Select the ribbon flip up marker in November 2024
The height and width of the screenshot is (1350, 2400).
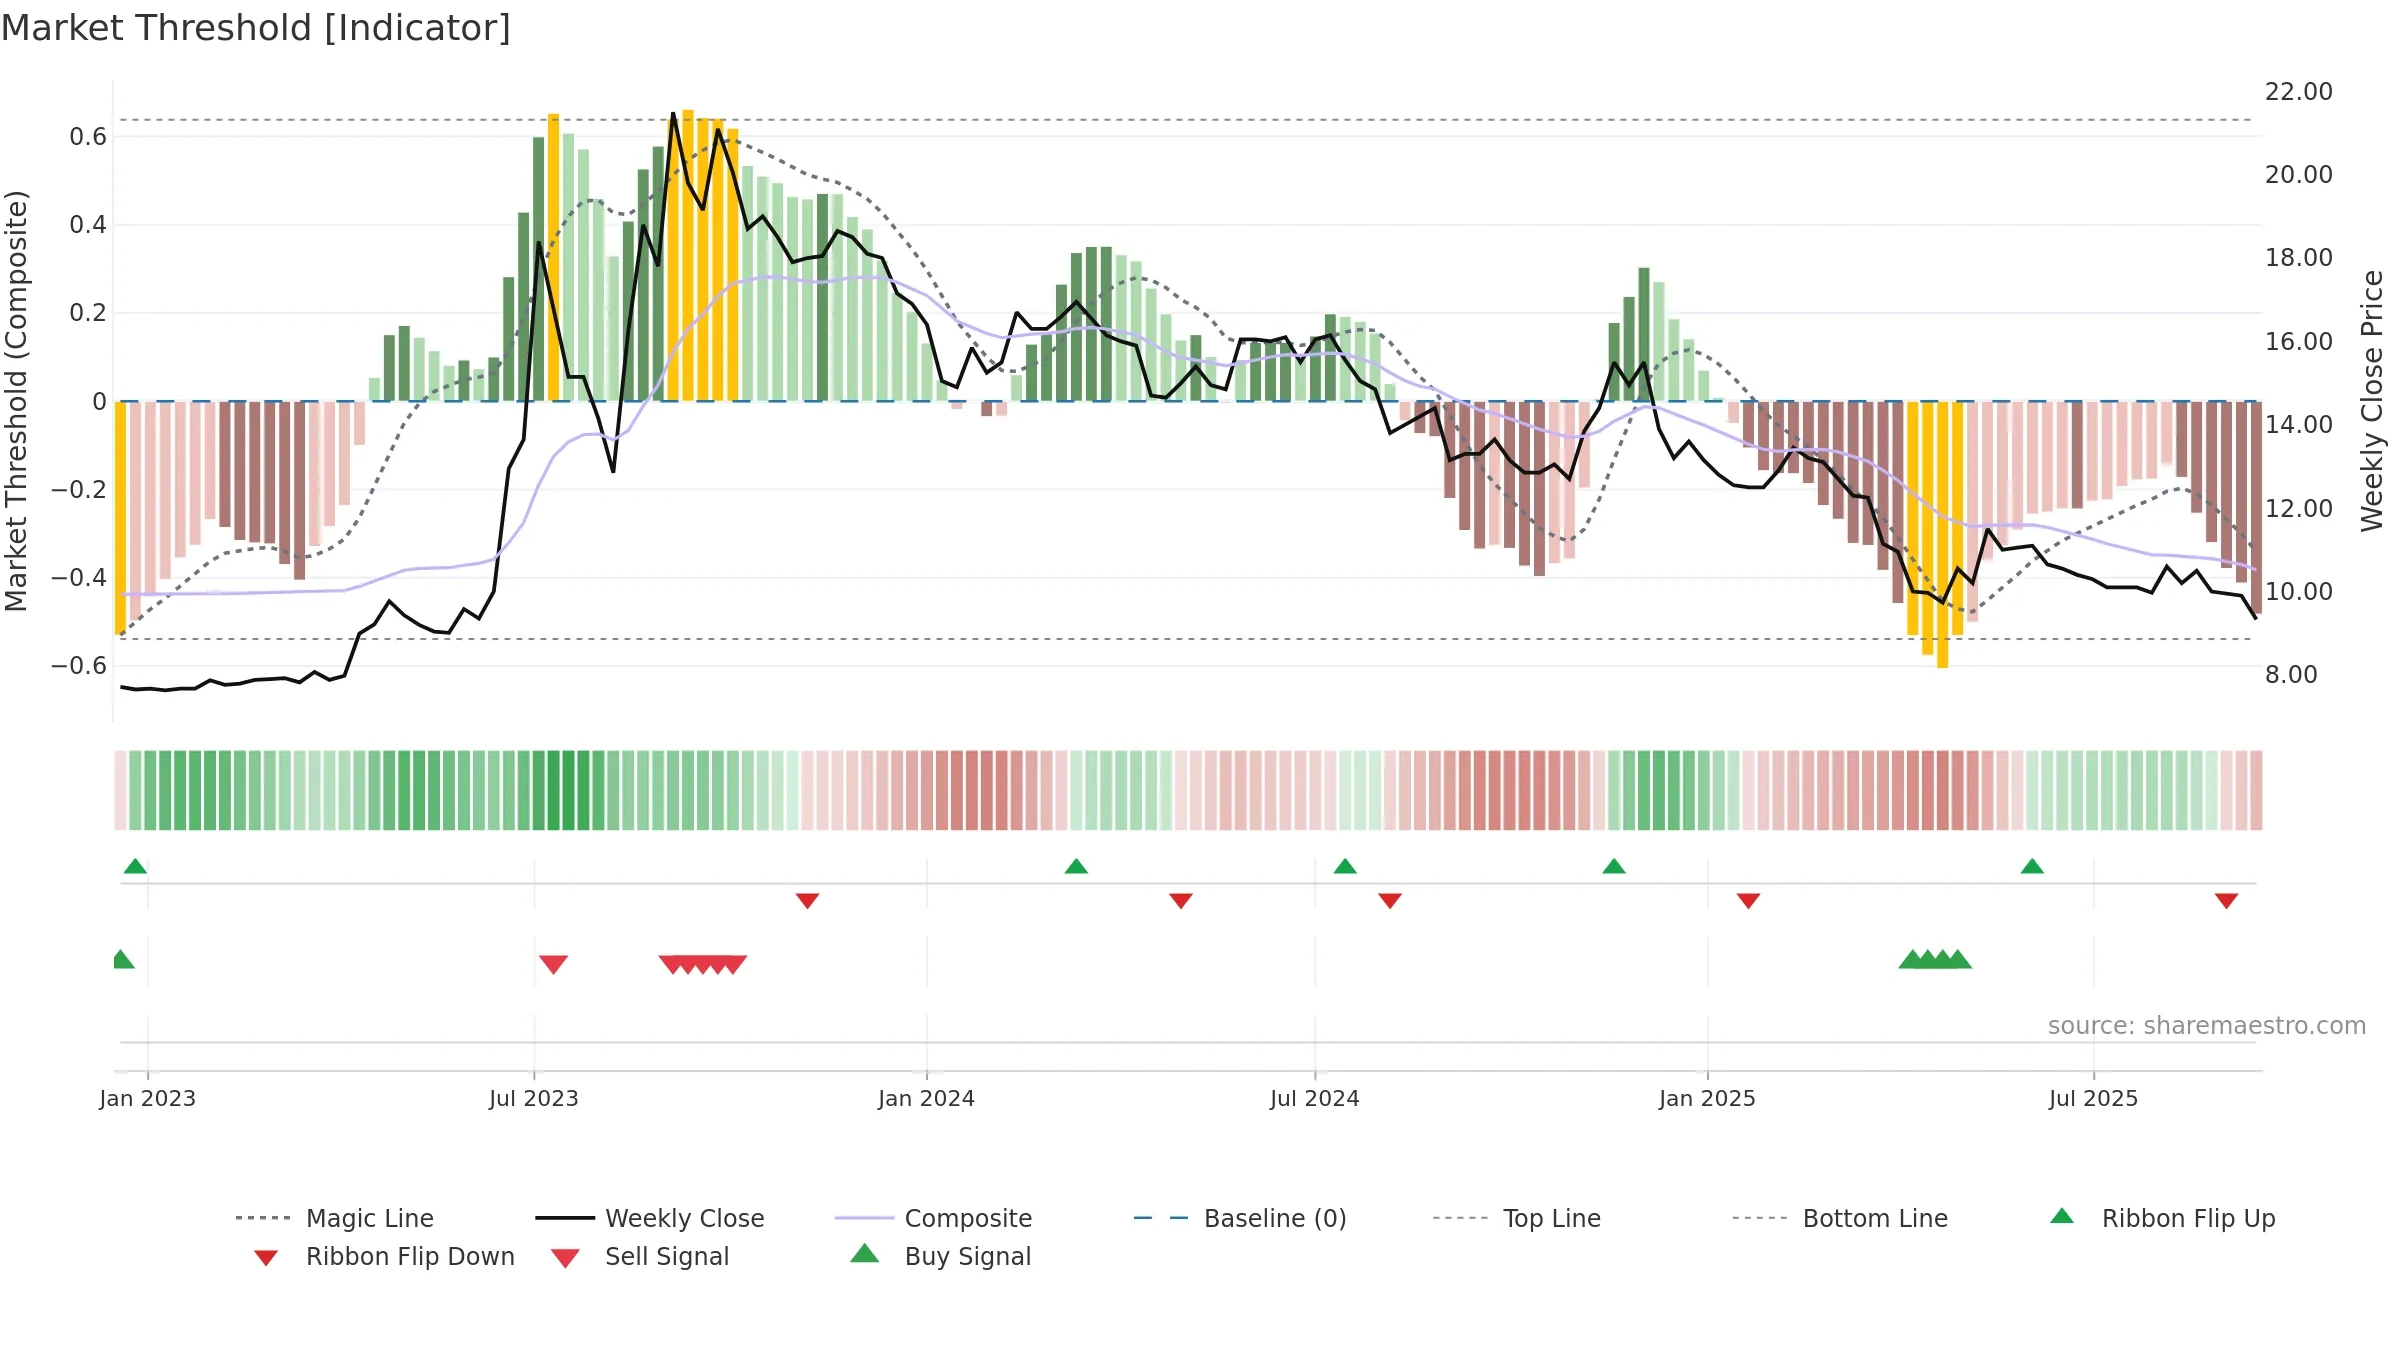coord(1614,866)
